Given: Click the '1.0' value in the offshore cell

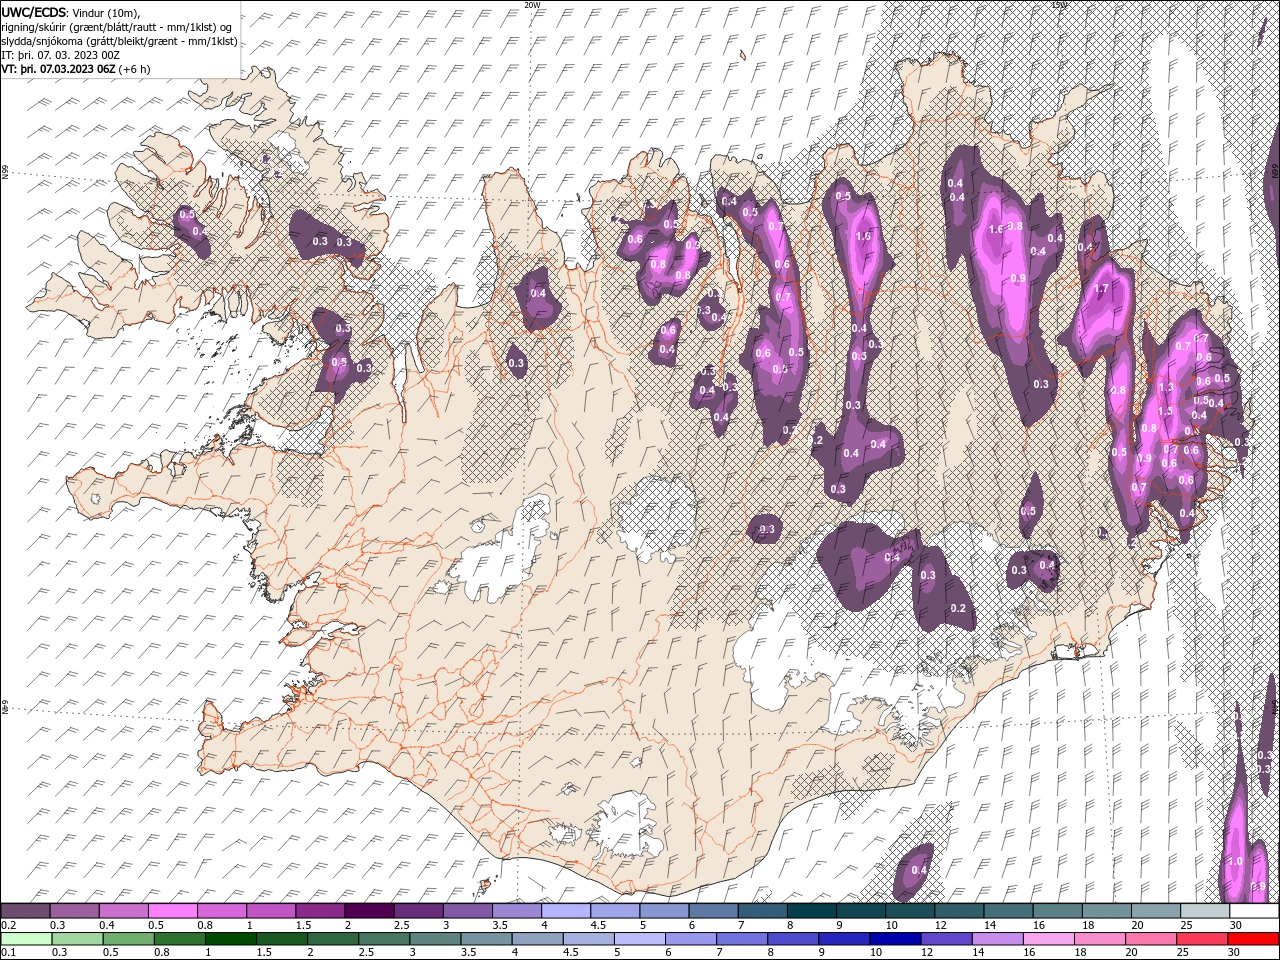Looking at the screenshot, I should (1234, 861).
